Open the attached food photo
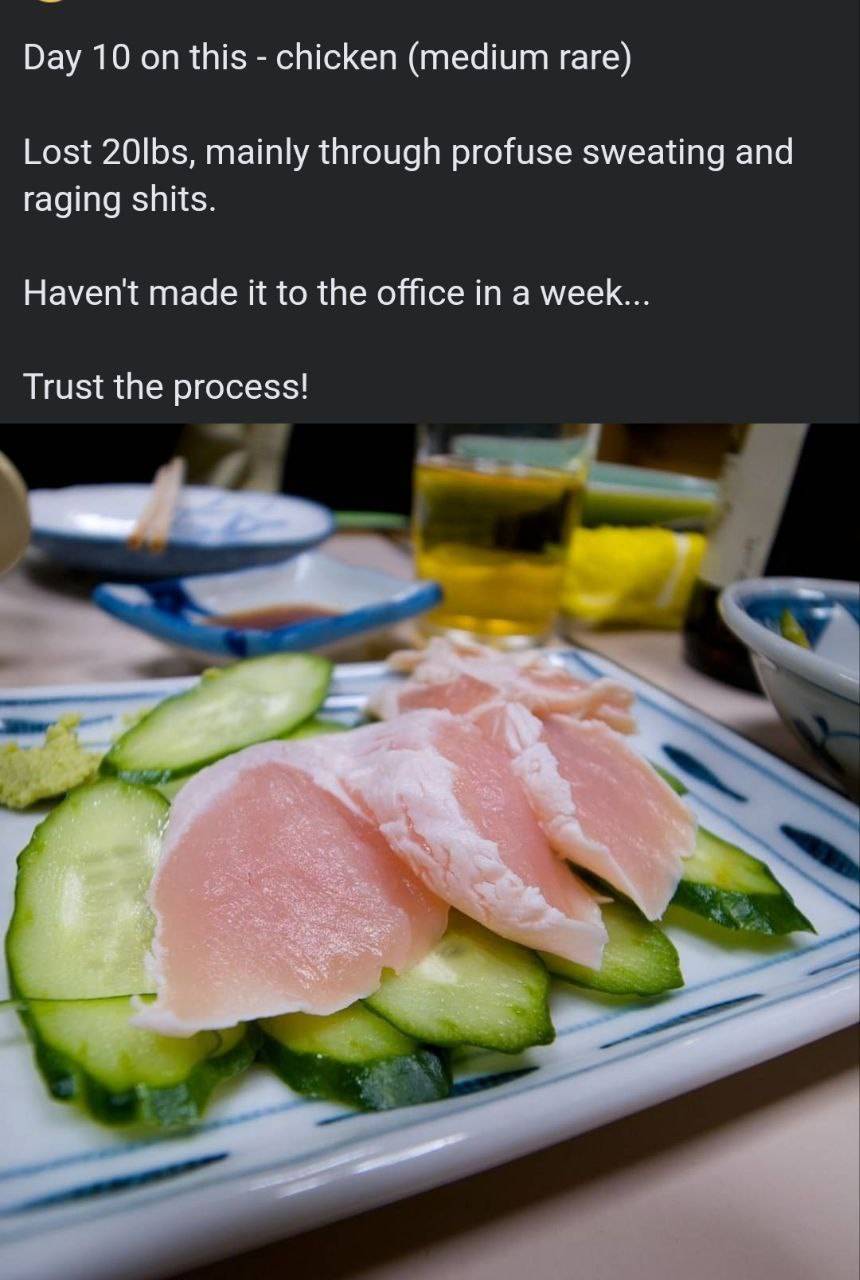This screenshot has width=860, height=1280. 430,851
